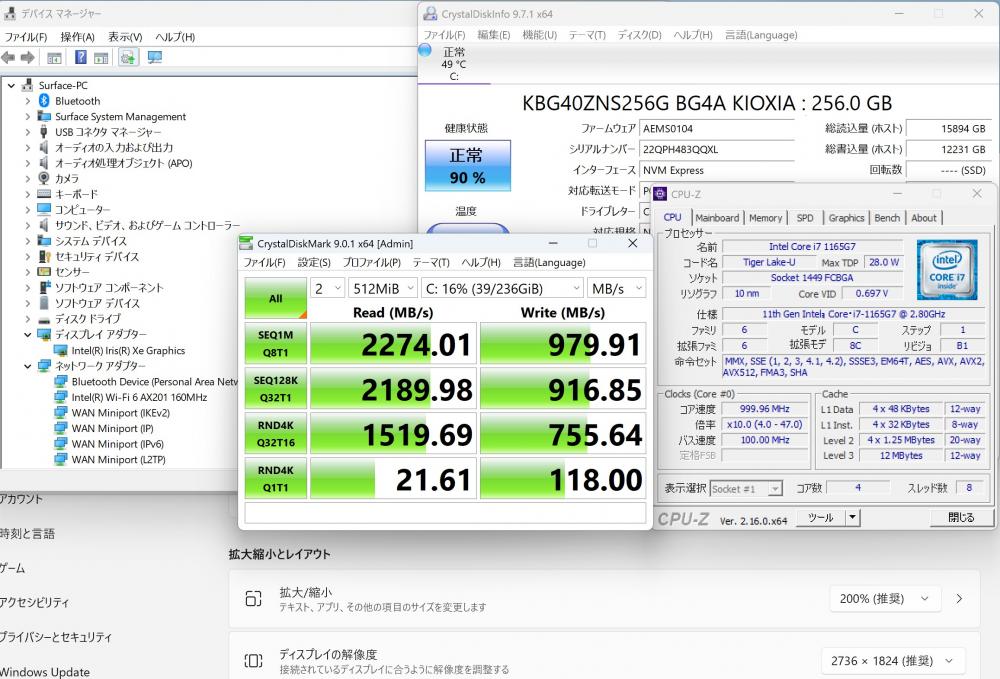Click the empty status bar in CrystalDiskMark
The width and height of the screenshot is (1000, 679).
445,514
